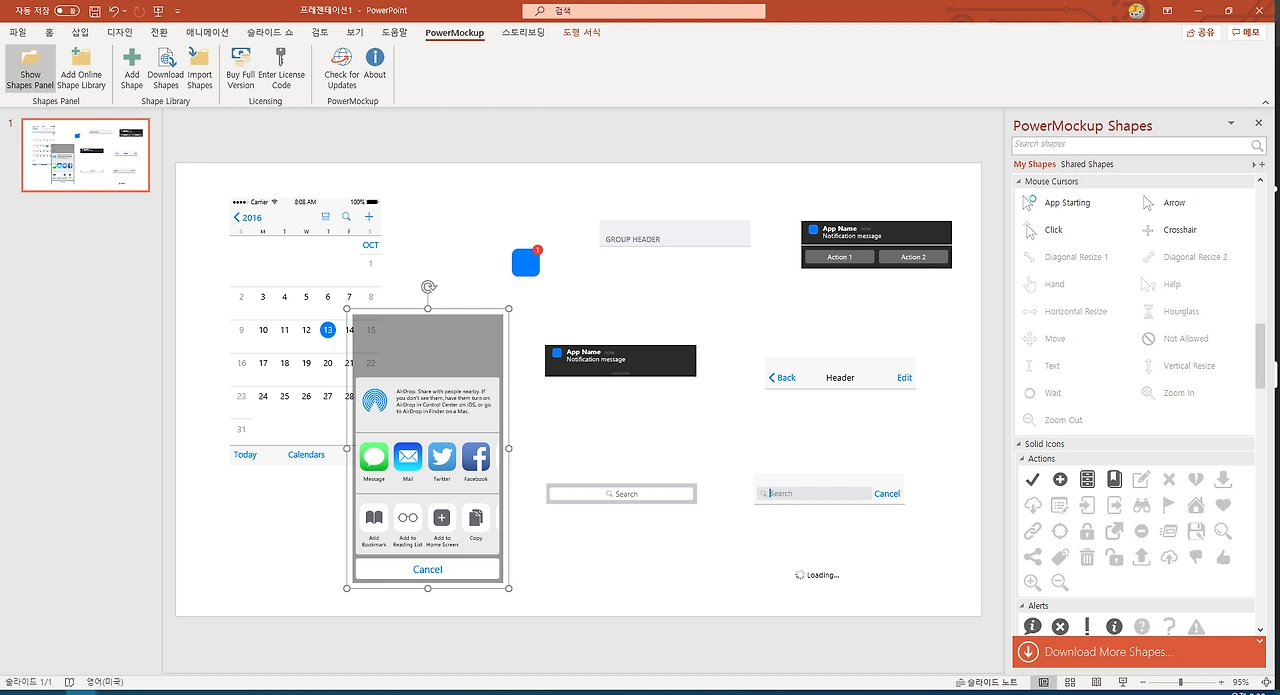Click the Save icon in quick access toolbar
The width and height of the screenshot is (1280, 695).
[x=94, y=11]
